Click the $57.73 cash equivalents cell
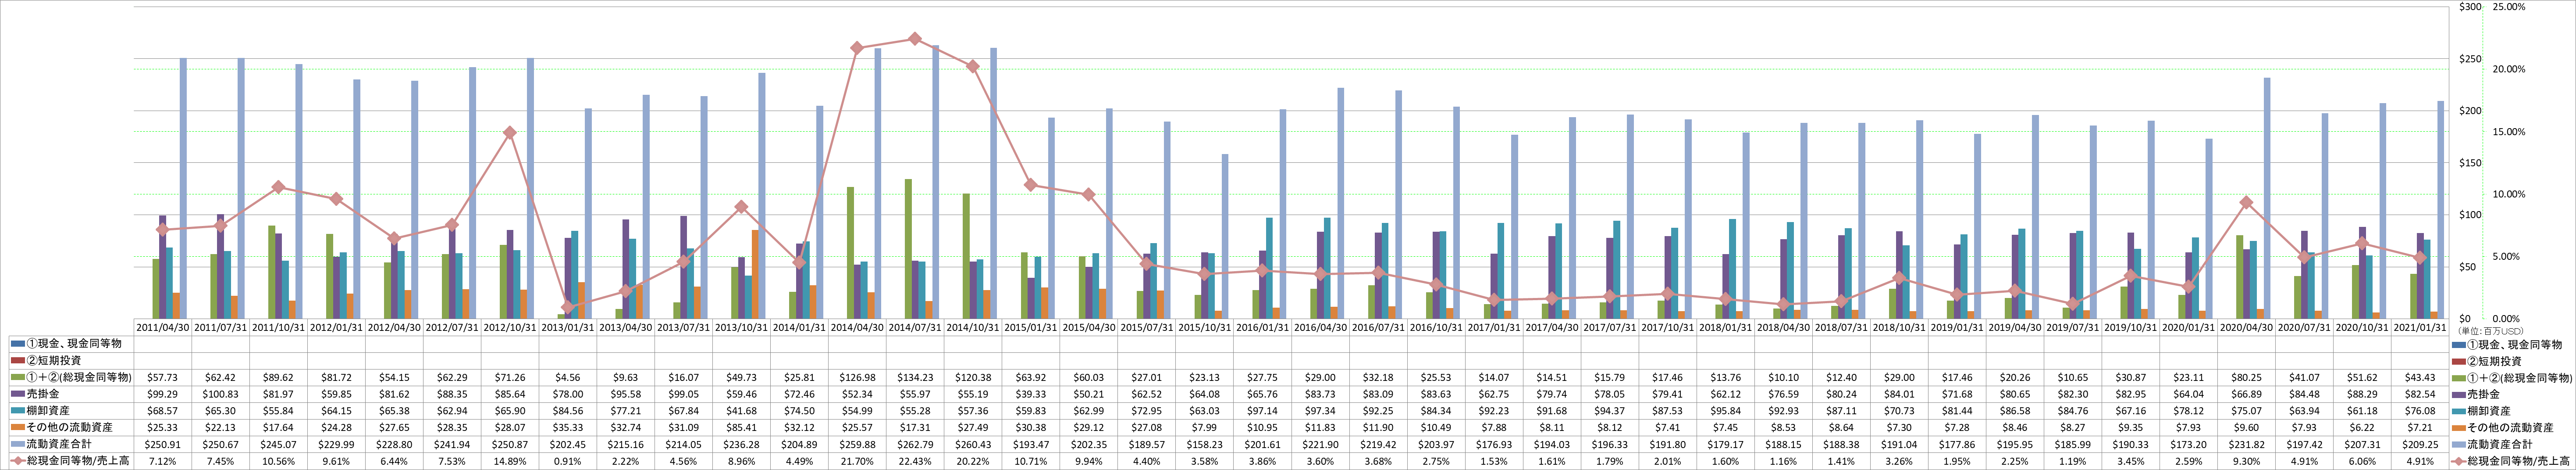The height and width of the screenshot is (470, 2576). (163, 378)
